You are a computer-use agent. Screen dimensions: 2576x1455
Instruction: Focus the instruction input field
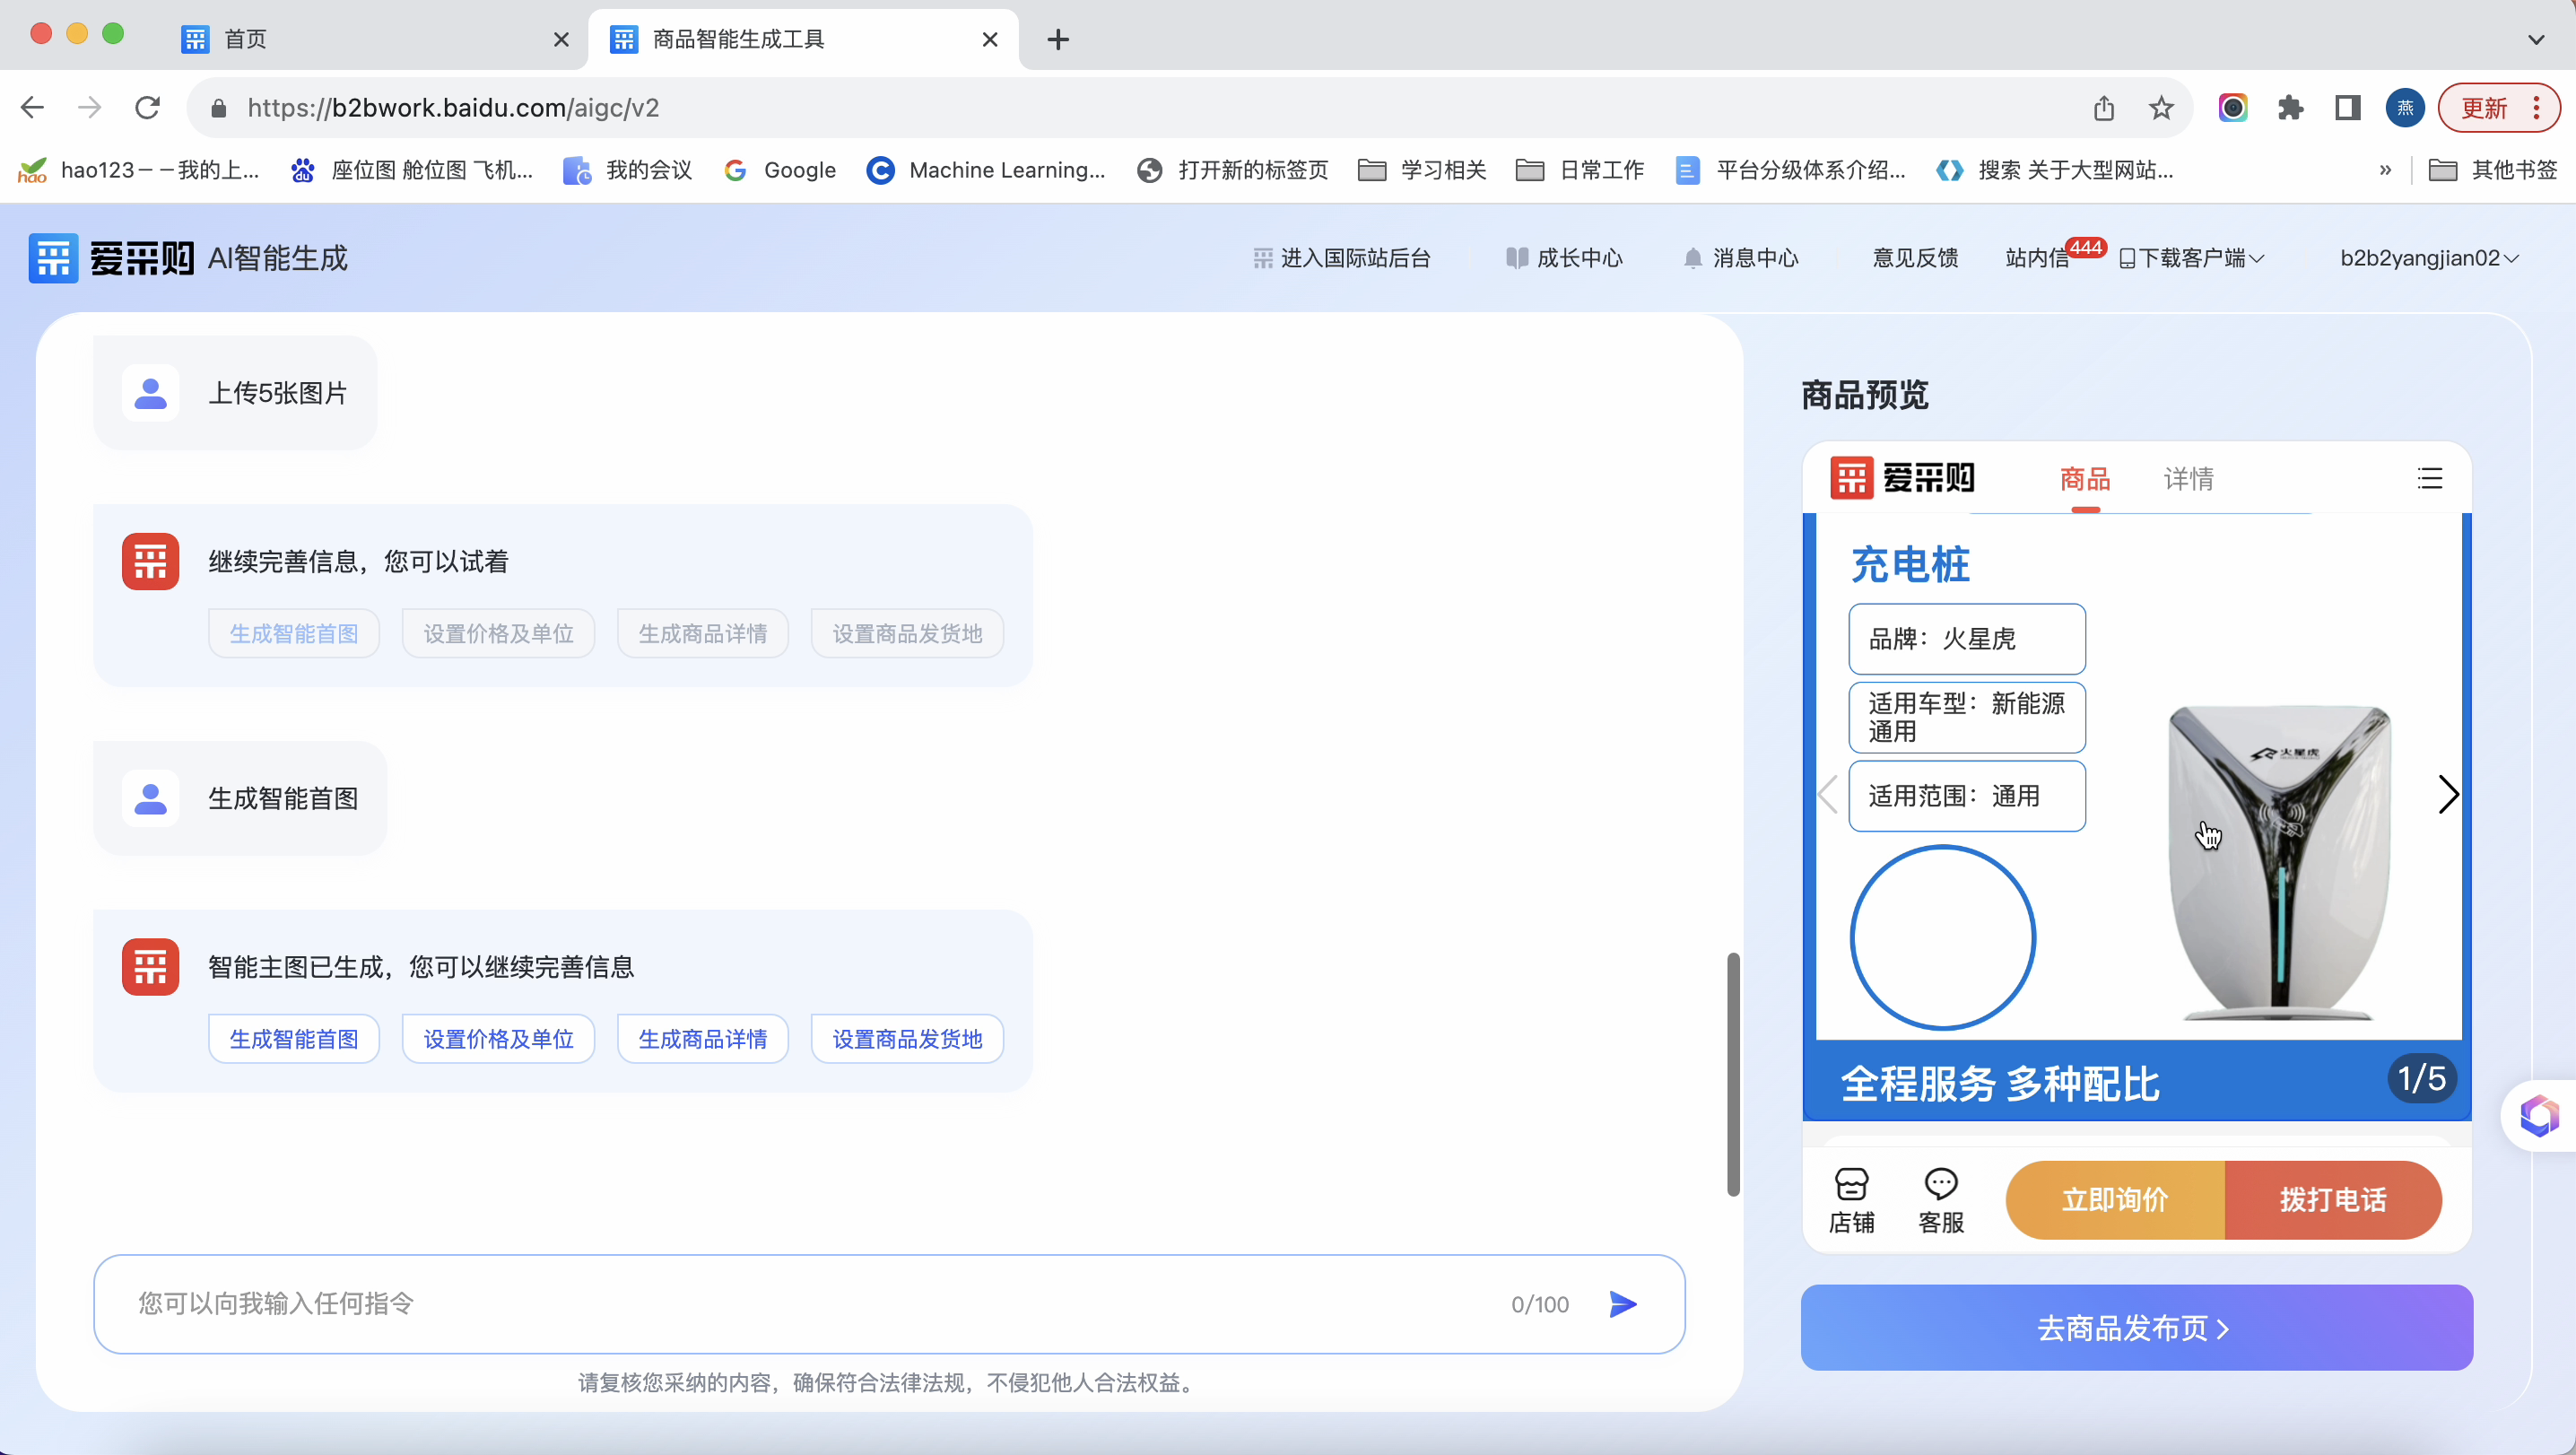[x=800, y=1304]
